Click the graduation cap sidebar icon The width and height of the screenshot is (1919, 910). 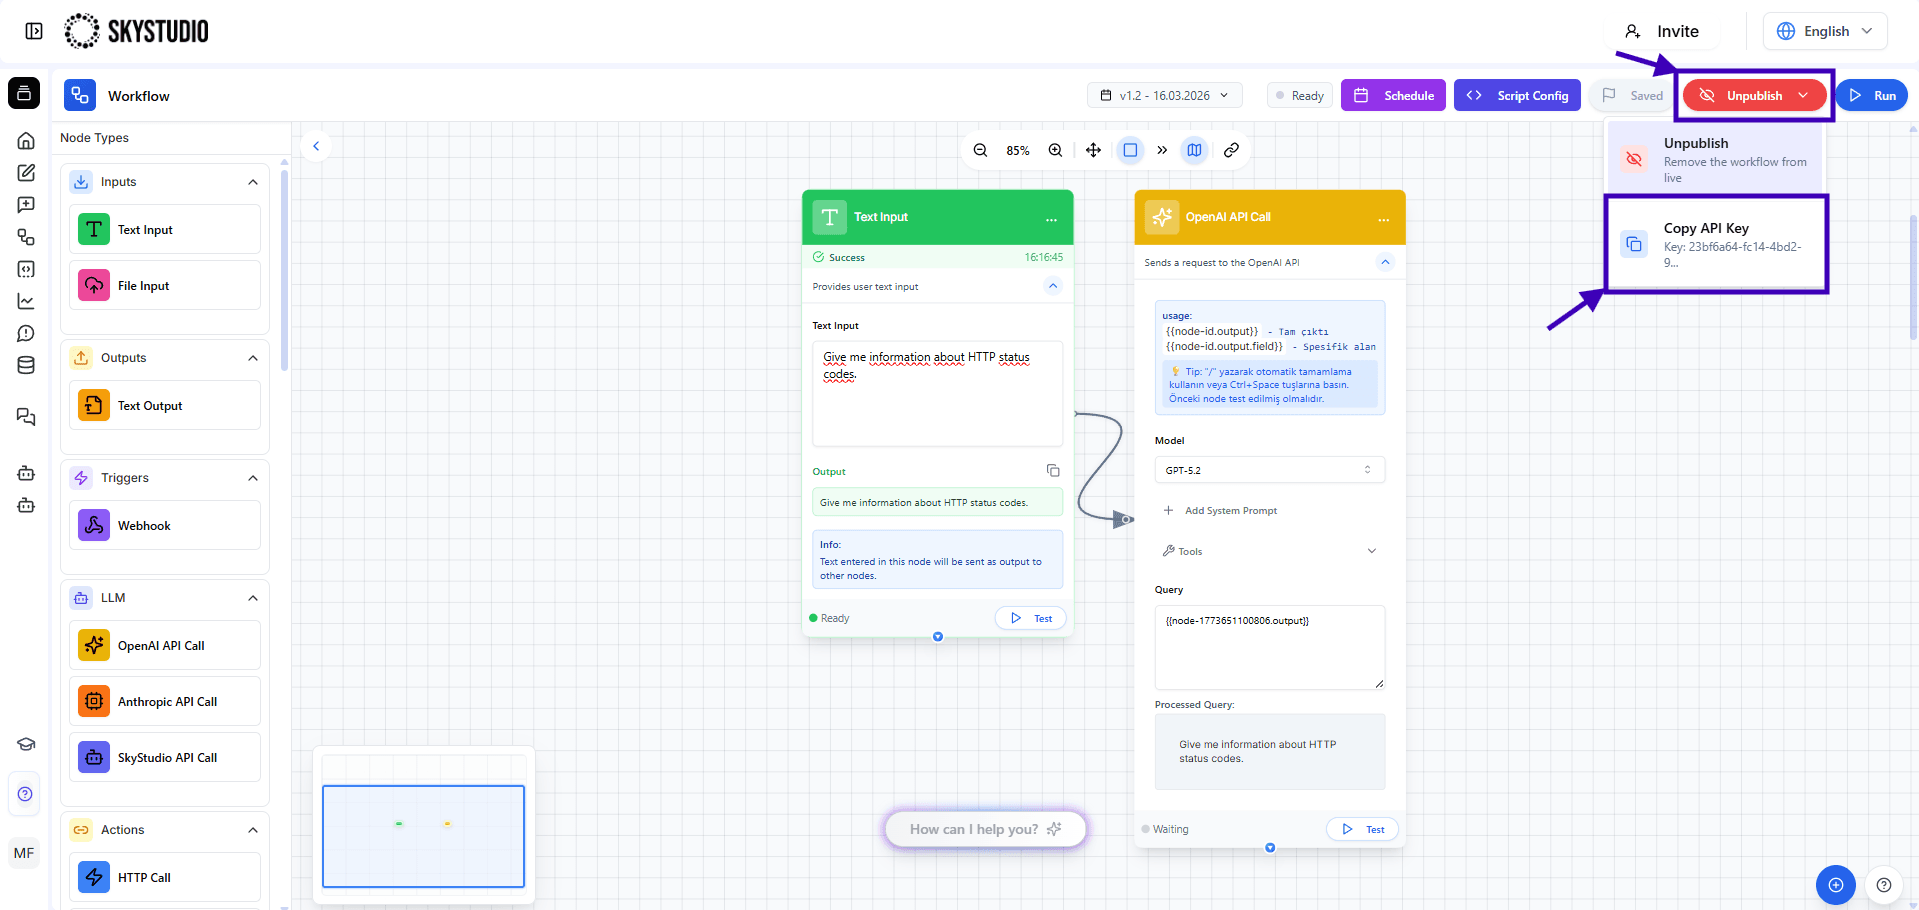pyautogui.click(x=26, y=744)
